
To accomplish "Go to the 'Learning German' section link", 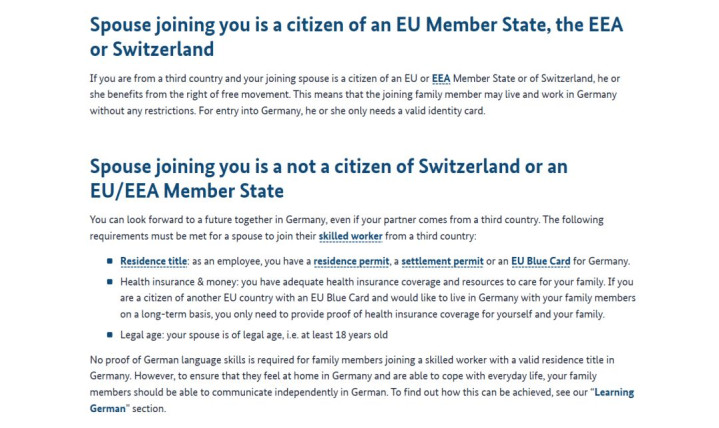I will pos(614,393).
